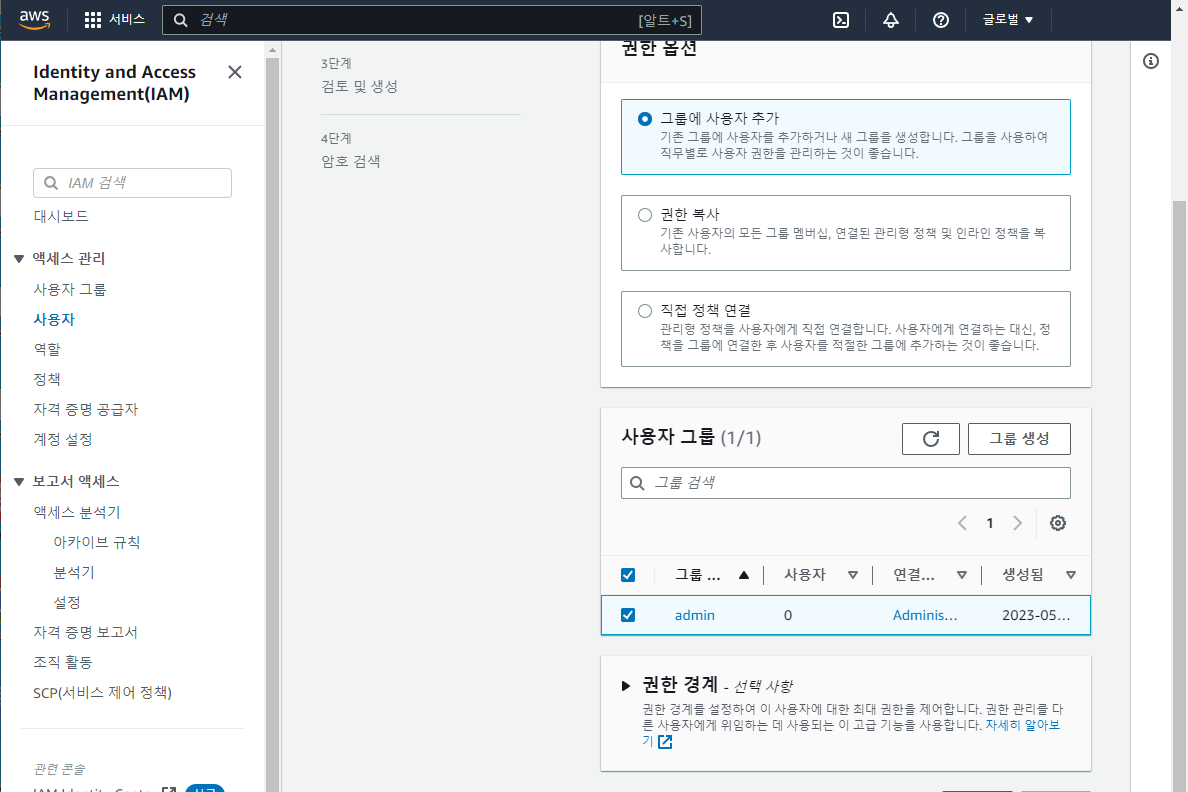
Task: Go to the next page of groups
Action: coord(1018,523)
